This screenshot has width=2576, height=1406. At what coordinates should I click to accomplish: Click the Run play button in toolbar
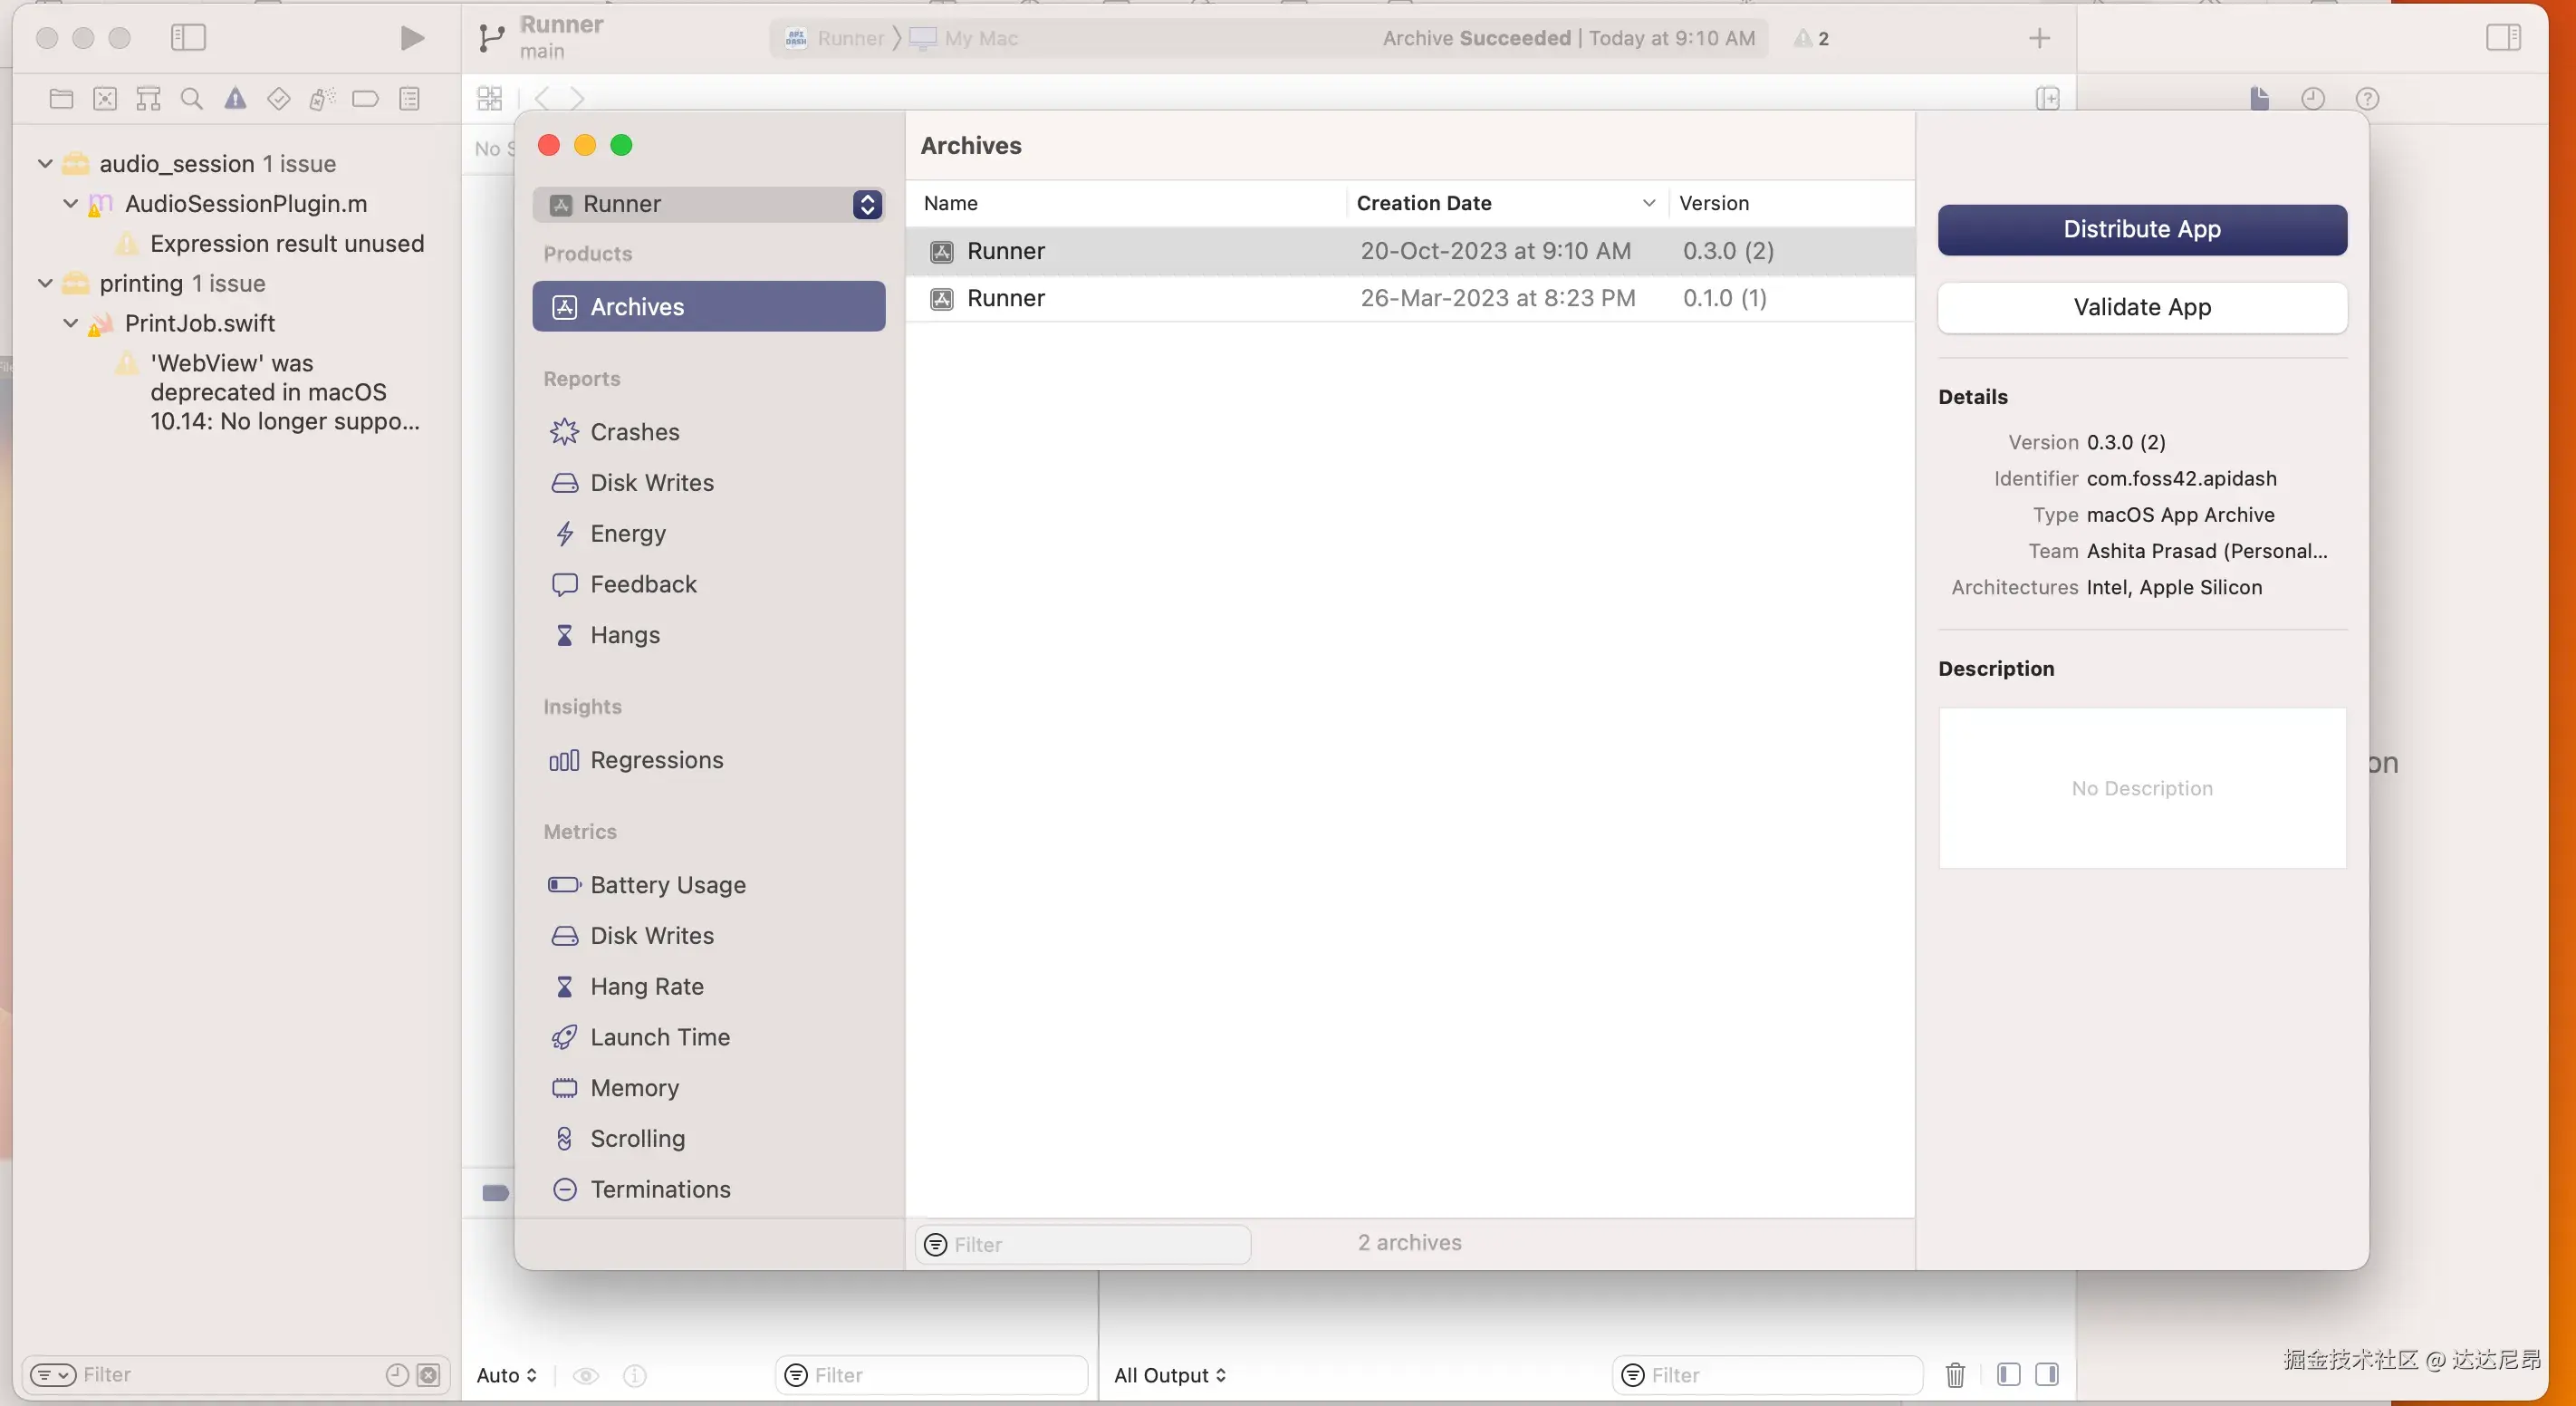tap(411, 38)
